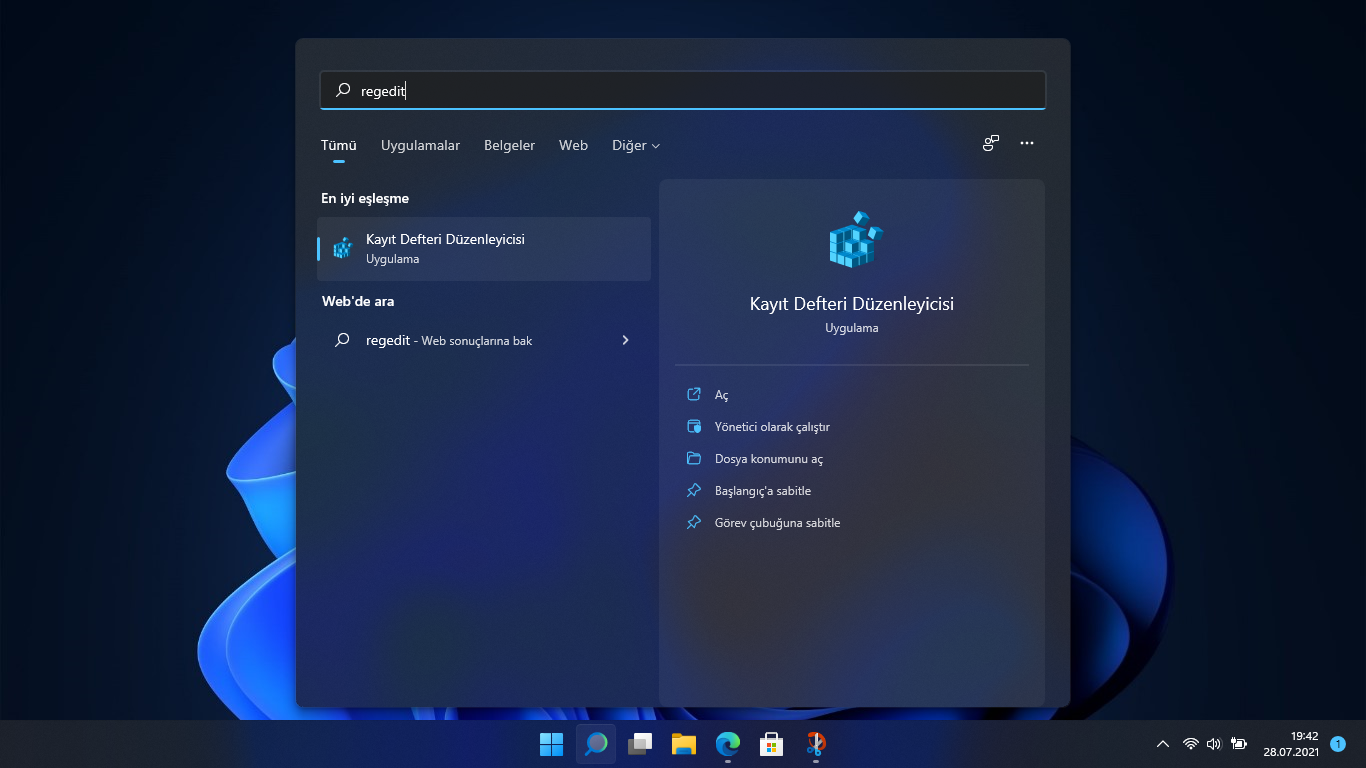This screenshot has width=1366, height=768.
Task: Expand the Diğer dropdown
Action: click(636, 145)
